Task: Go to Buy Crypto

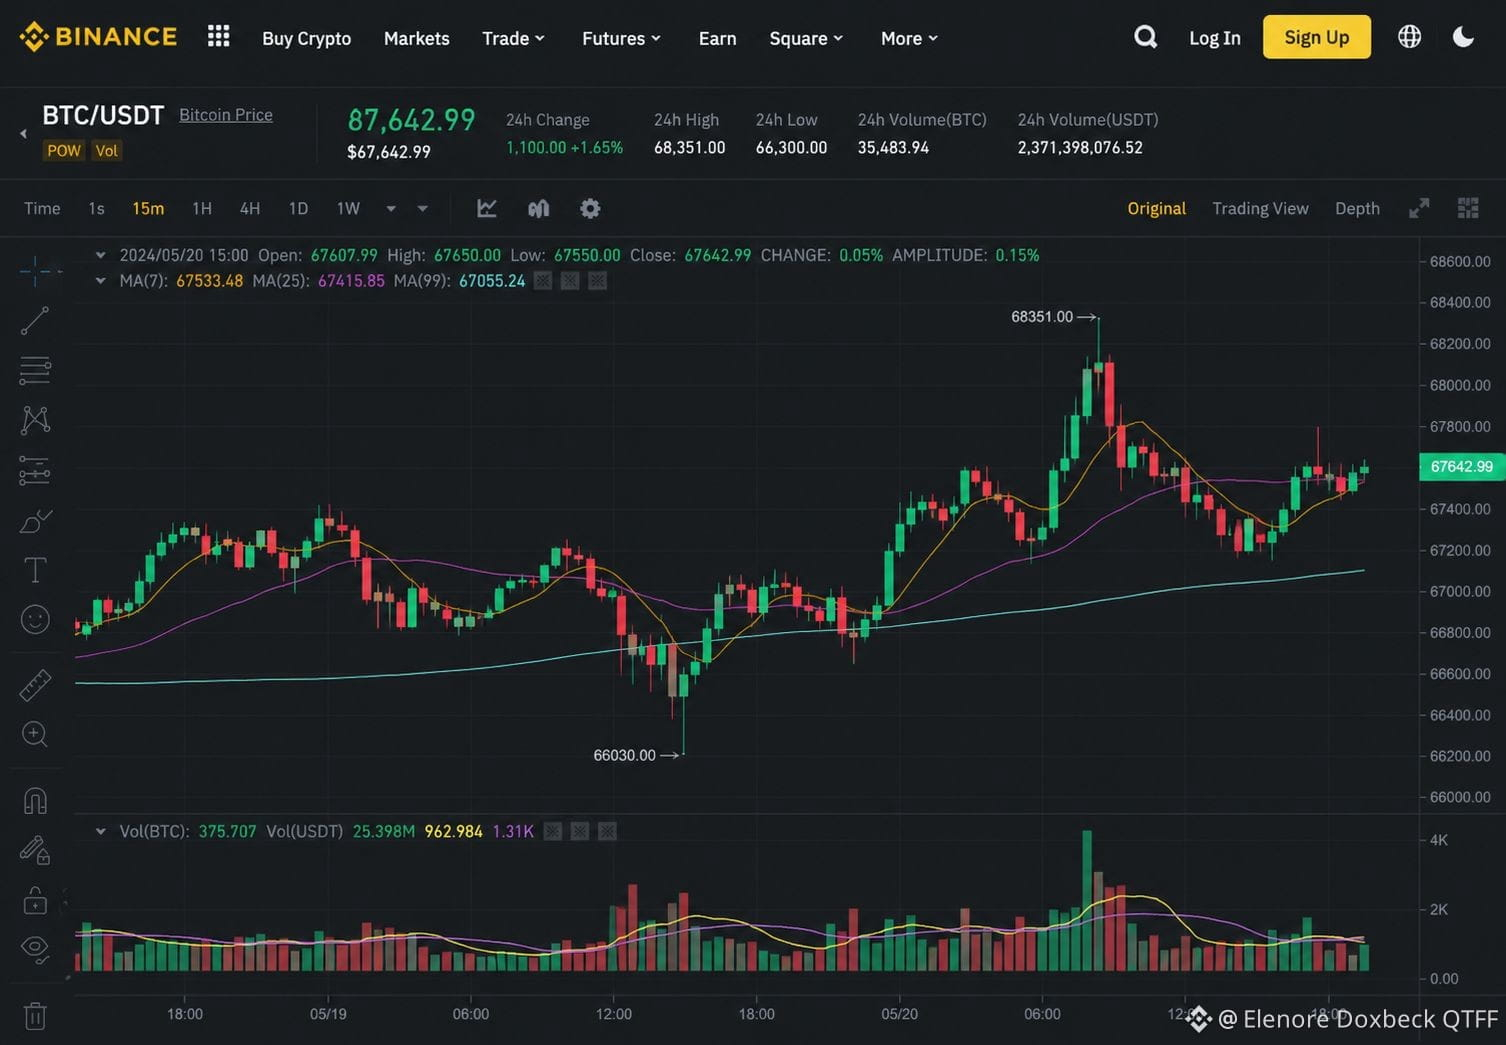Action: [306, 38]
